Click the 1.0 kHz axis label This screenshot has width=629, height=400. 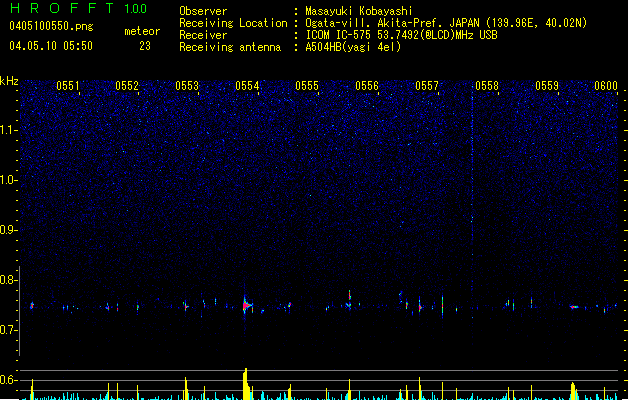tap(9, 180)
